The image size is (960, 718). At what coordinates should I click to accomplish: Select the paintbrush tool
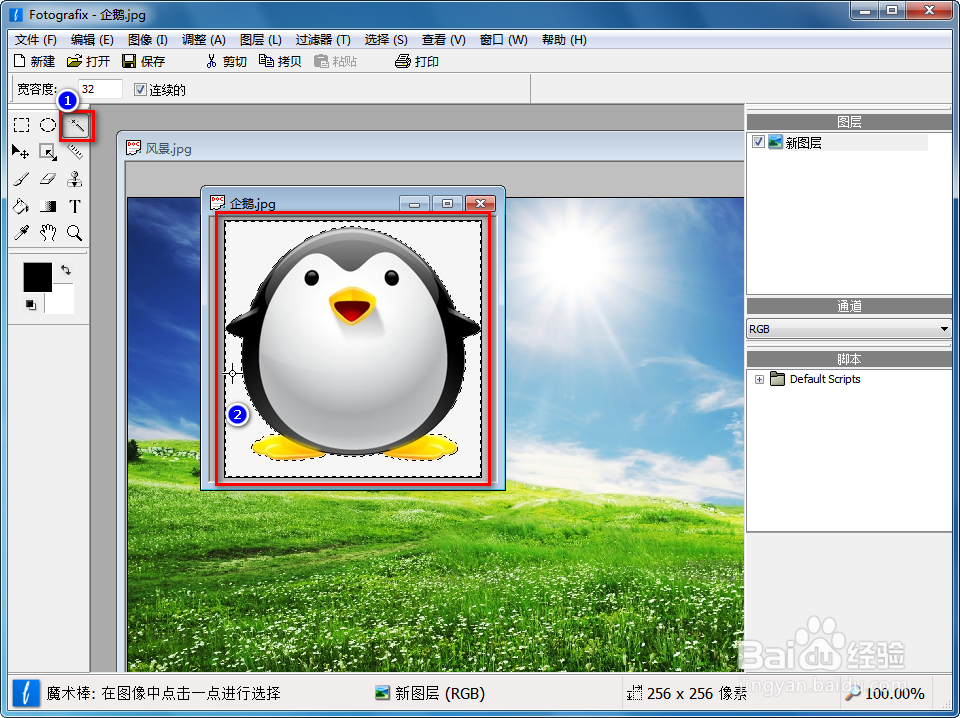coord(21,179)
